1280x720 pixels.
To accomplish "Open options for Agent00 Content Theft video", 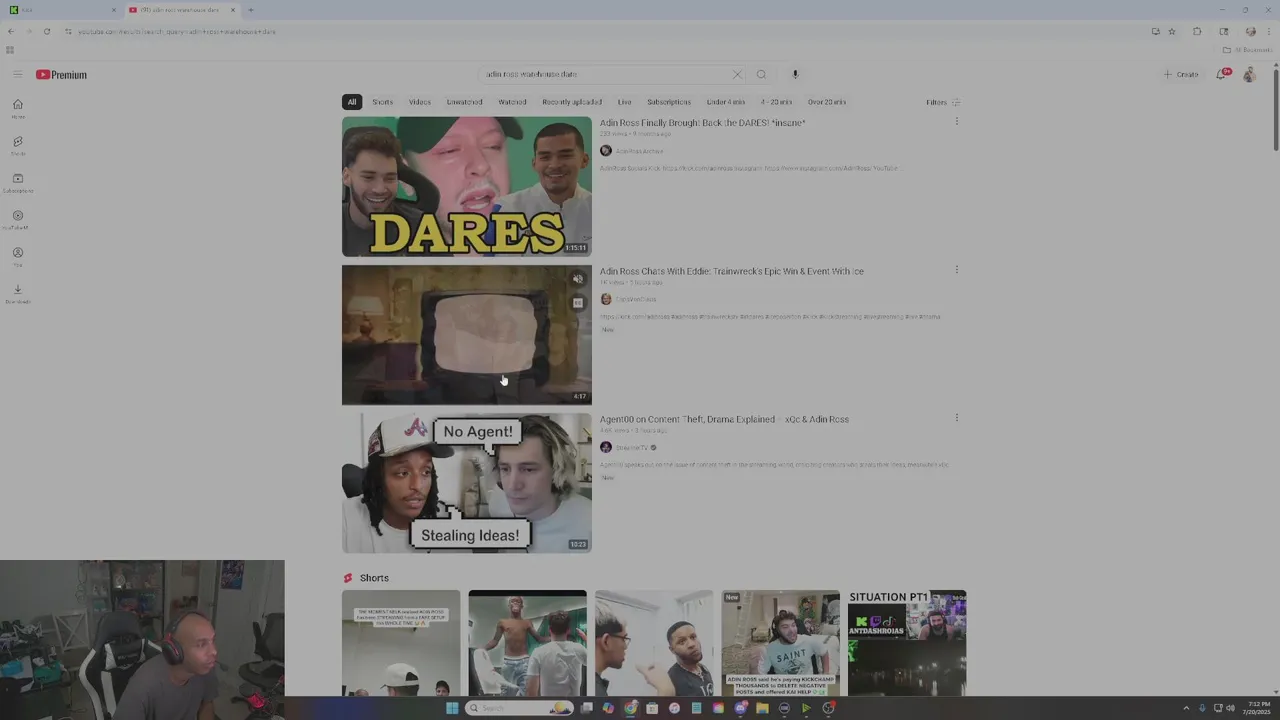I will pos(956,418).
